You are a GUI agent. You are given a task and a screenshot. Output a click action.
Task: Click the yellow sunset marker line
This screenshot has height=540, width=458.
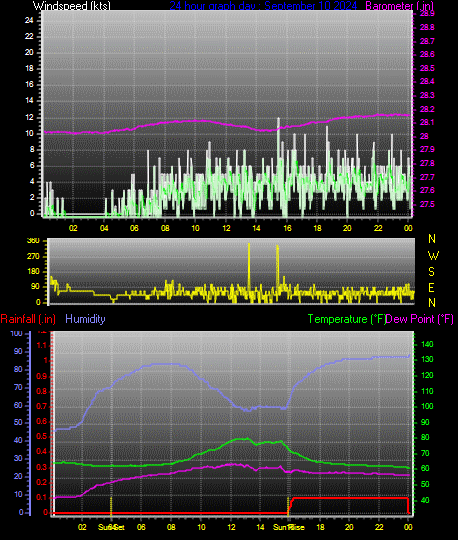111,506
